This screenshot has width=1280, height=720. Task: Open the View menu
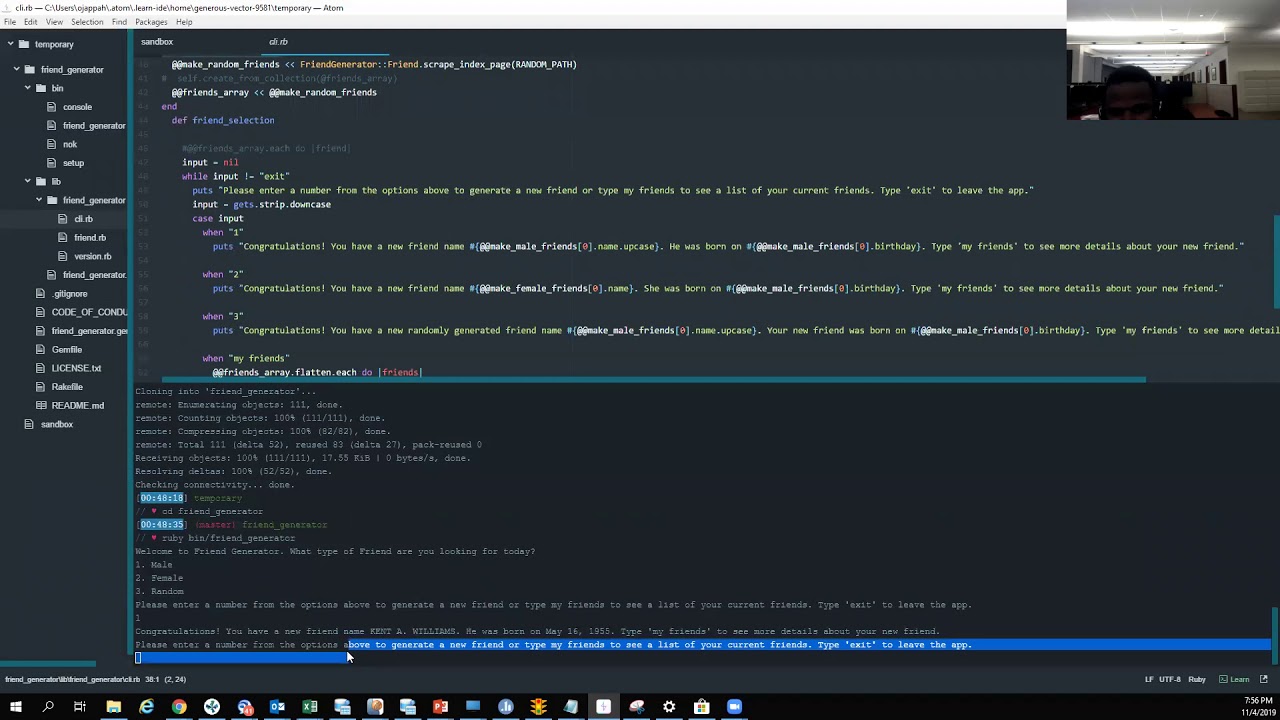[54, 22]
